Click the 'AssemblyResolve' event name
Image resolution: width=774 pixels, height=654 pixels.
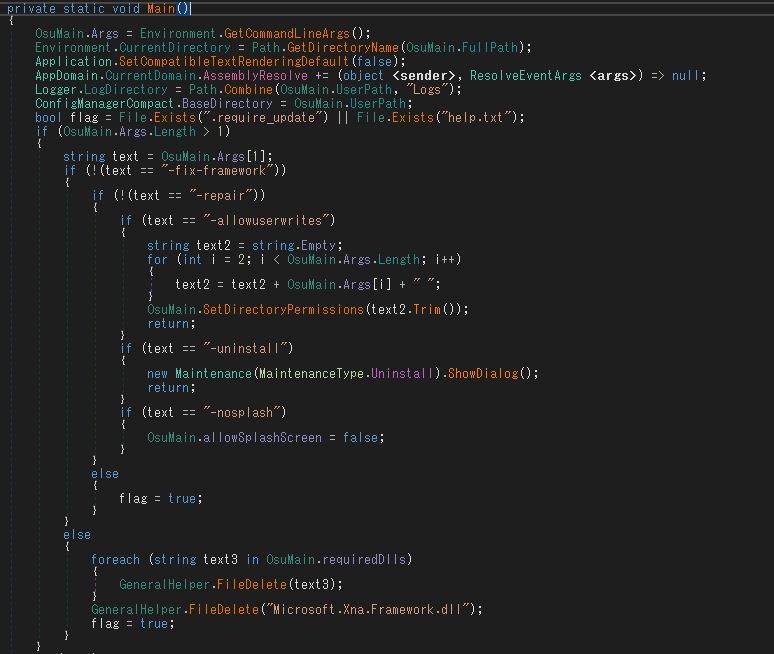255,76
